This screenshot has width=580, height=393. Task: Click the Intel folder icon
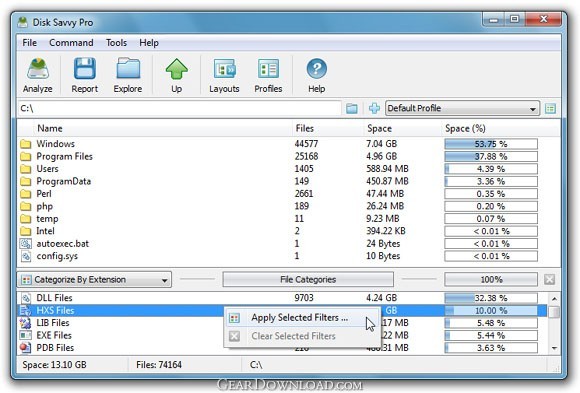click(x=26, y=231)
